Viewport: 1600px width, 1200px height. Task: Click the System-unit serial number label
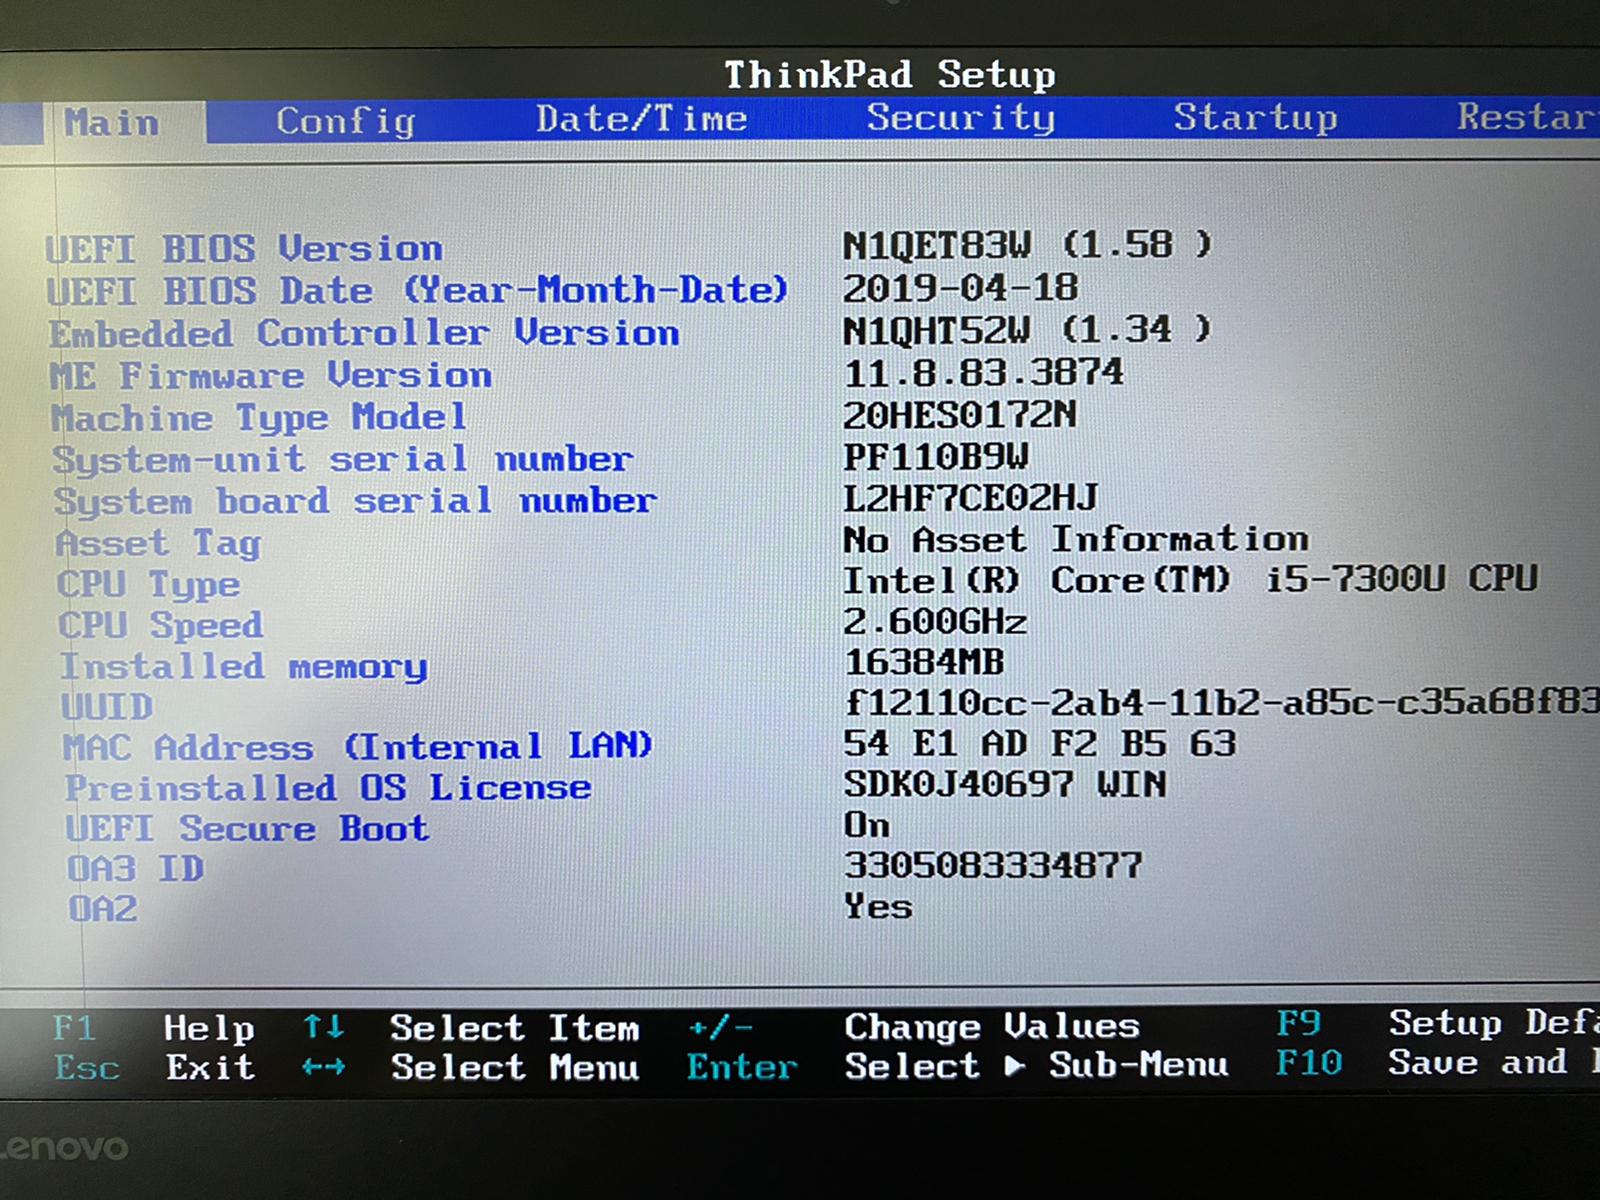coord(342,460)
